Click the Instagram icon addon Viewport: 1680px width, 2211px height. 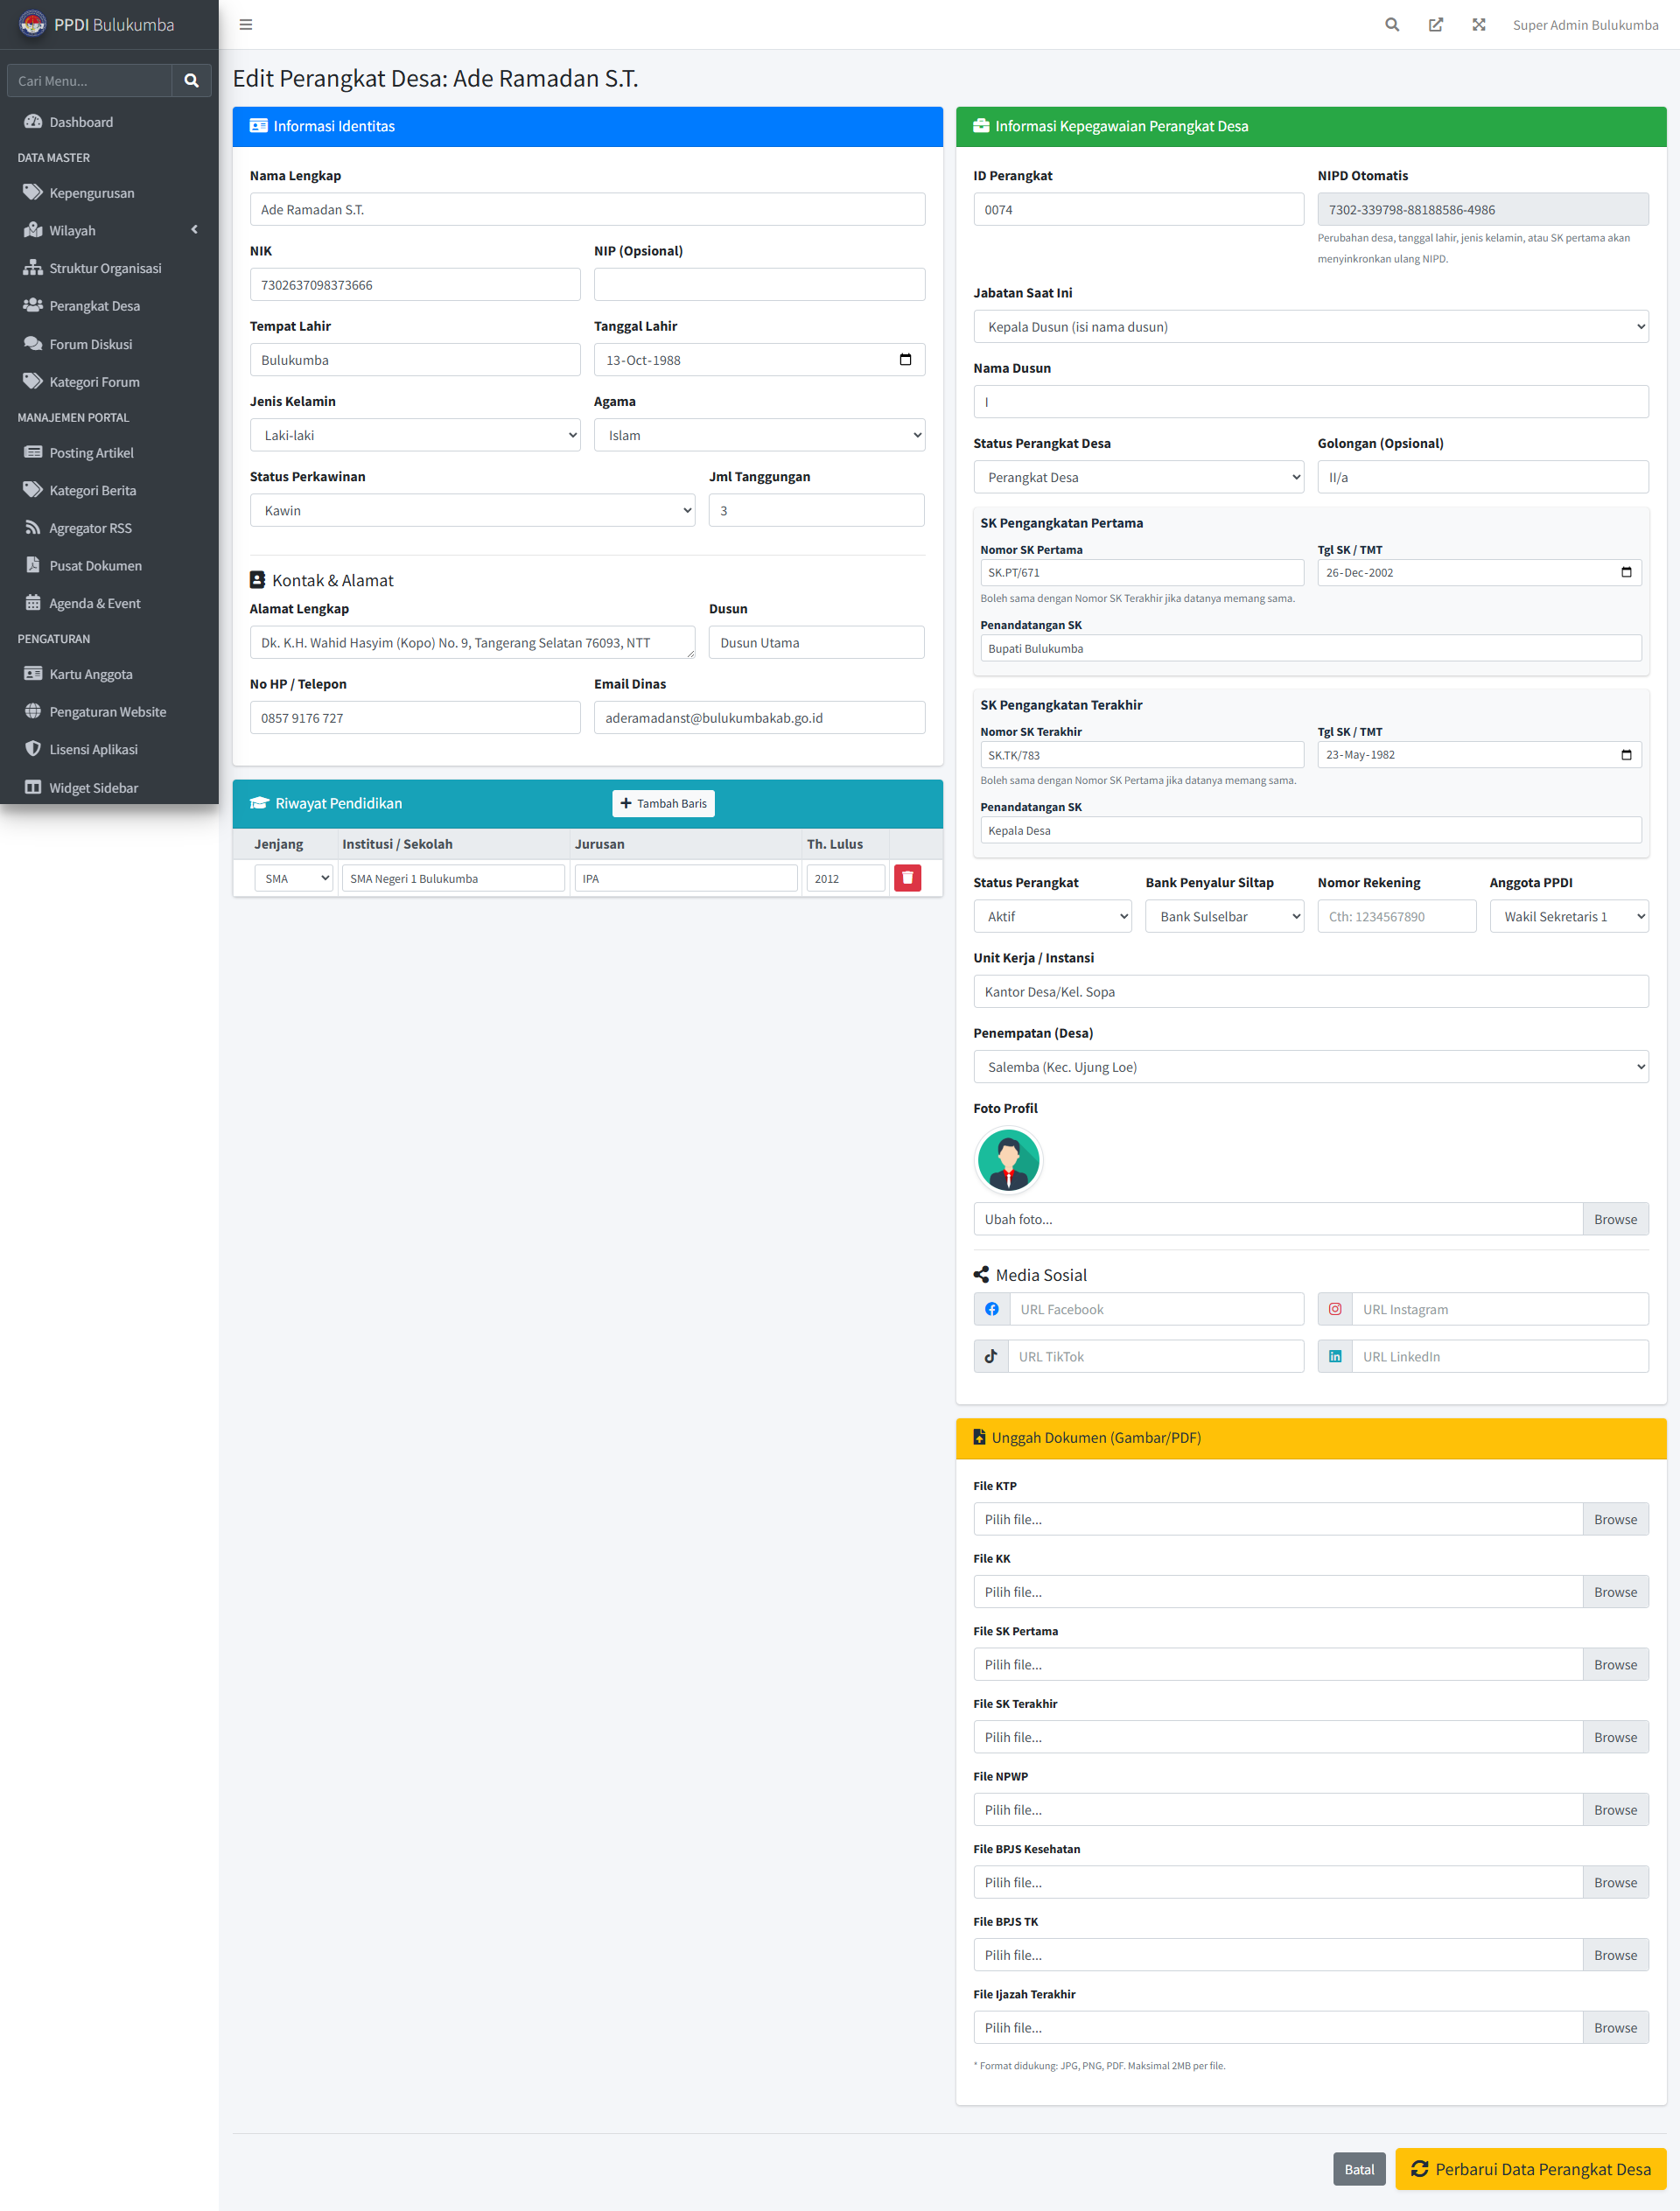(x=1335, y=1309)
